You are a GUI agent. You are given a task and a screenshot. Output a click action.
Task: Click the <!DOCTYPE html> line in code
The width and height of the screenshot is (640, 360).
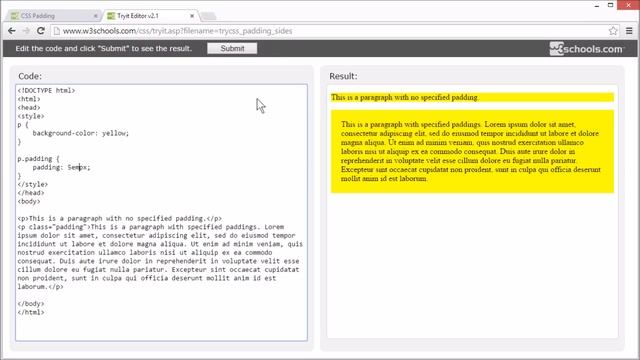click(x=46, y=91)
